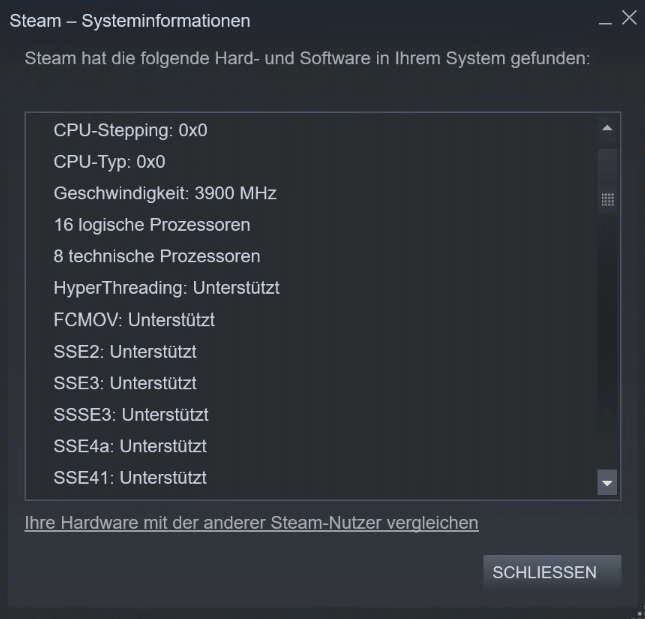Select the FCMOV: Unterstützt line
Viewport: 645px width, 619px height.
pos(135,320)
